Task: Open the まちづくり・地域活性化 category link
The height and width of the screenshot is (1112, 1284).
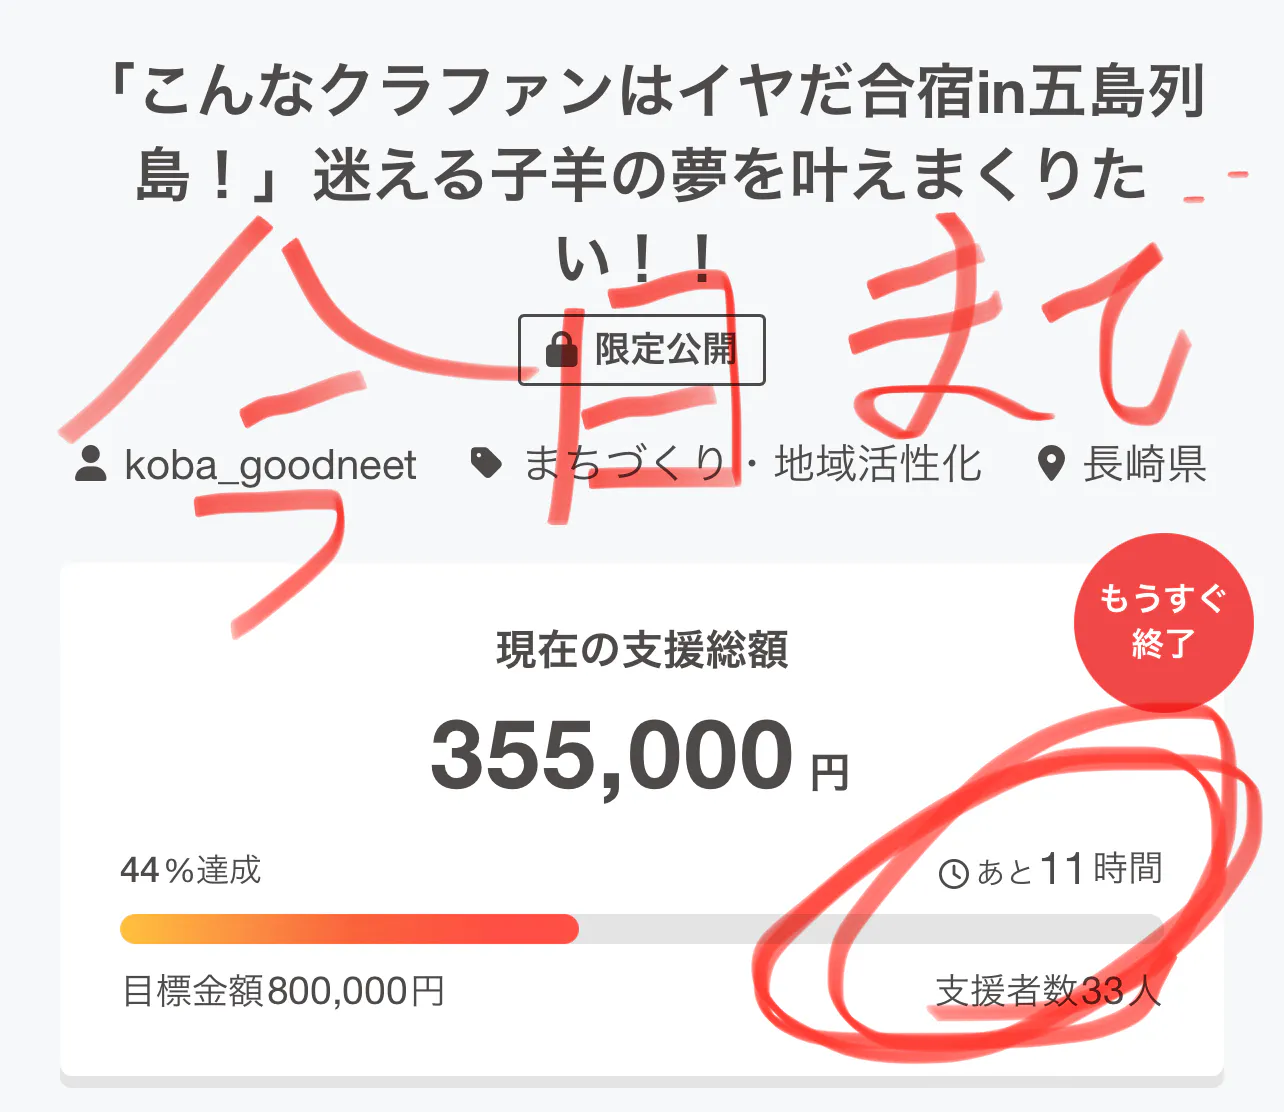Action: pos(752,464)
